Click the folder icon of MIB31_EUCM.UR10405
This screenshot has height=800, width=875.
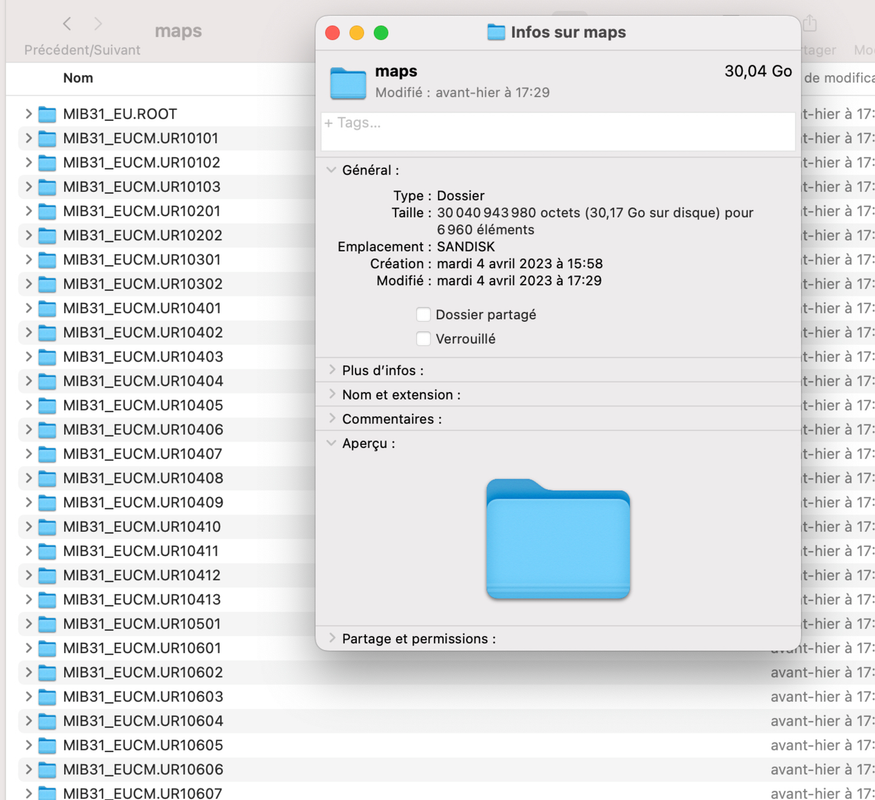point(47,406)
